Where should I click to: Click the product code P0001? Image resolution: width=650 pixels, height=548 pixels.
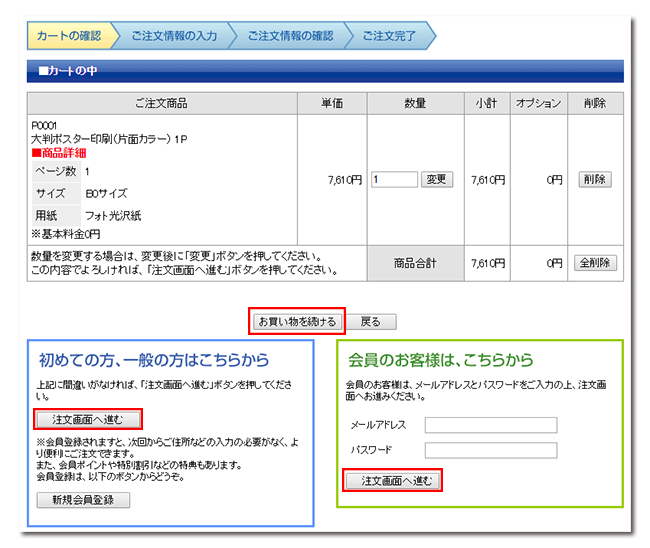[x=44, y=126]
